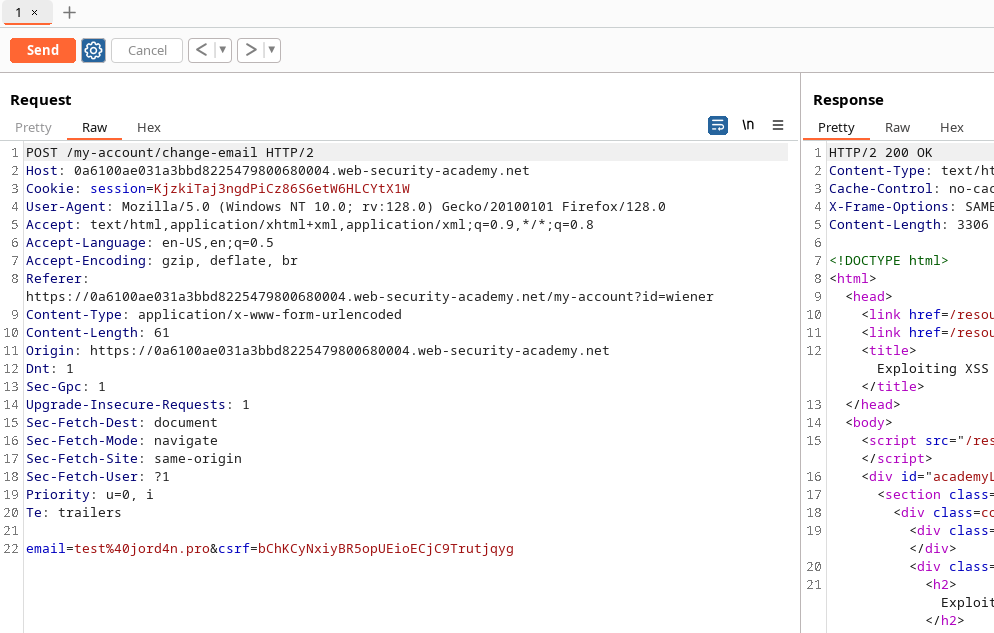Image resolution: width=994 pixels, height=633 pixels.
Task: Go to next request with forward arrow
Action: click(250, 50)
